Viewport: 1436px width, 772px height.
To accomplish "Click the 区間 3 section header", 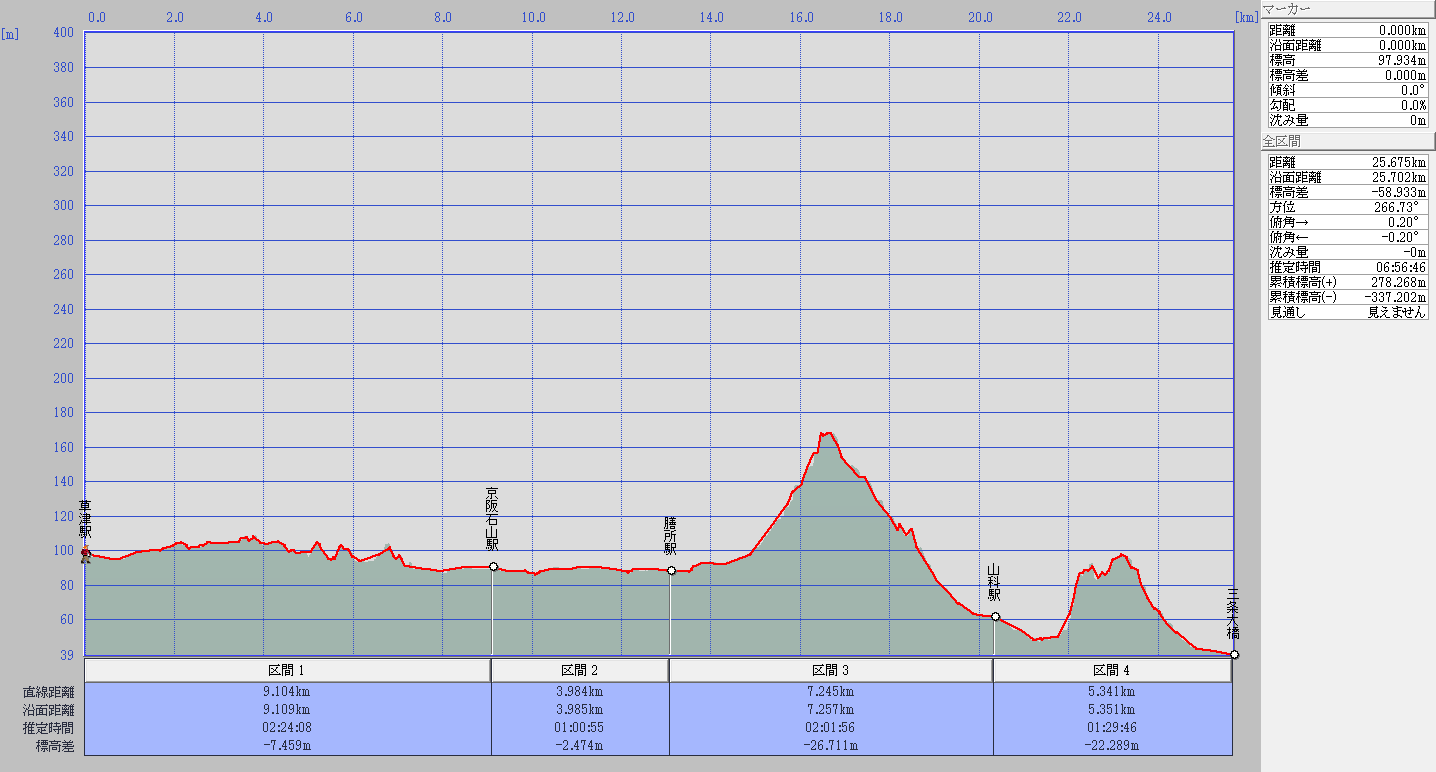I will 831,670.
